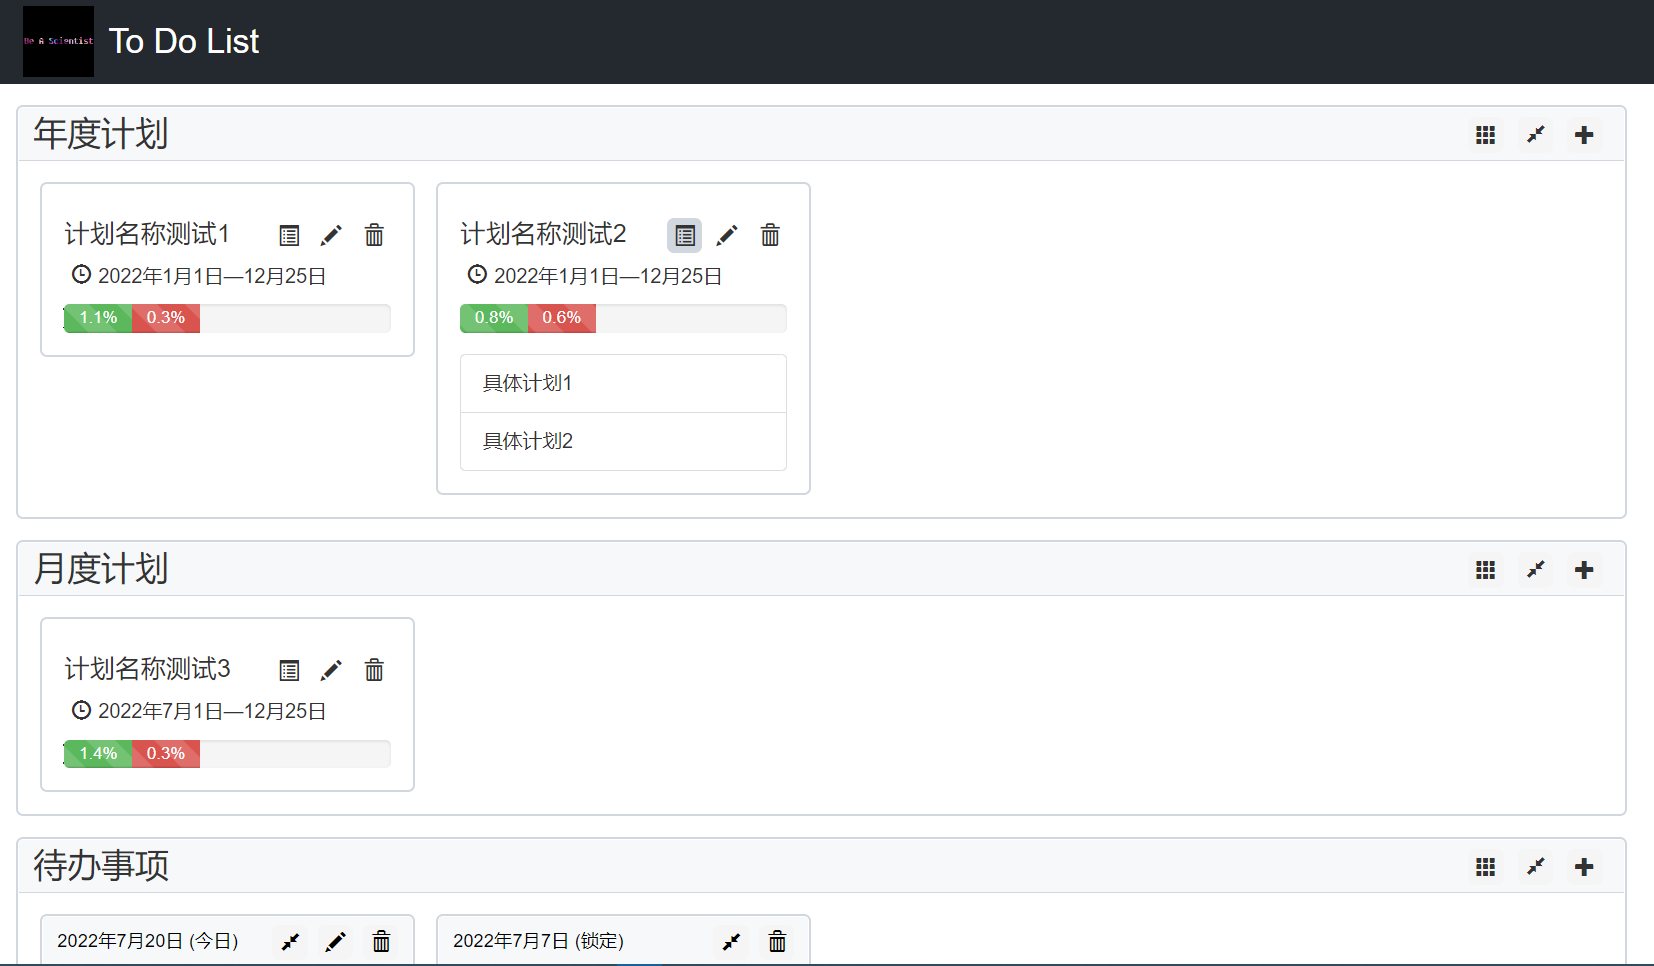Add a new item in 待办事项

point(1584,867)
